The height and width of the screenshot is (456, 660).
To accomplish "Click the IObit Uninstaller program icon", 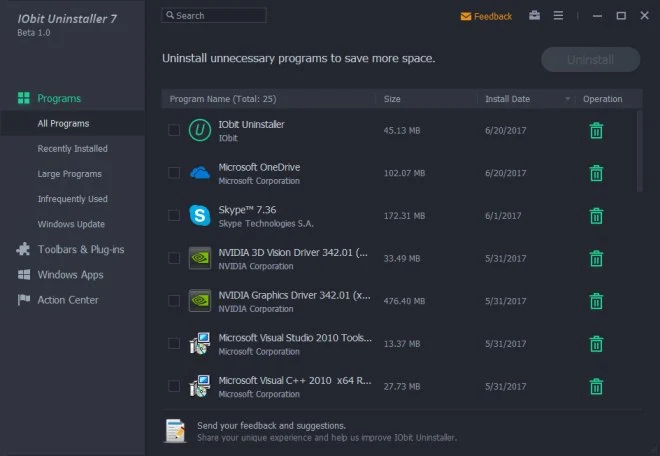I will (200, 130).
